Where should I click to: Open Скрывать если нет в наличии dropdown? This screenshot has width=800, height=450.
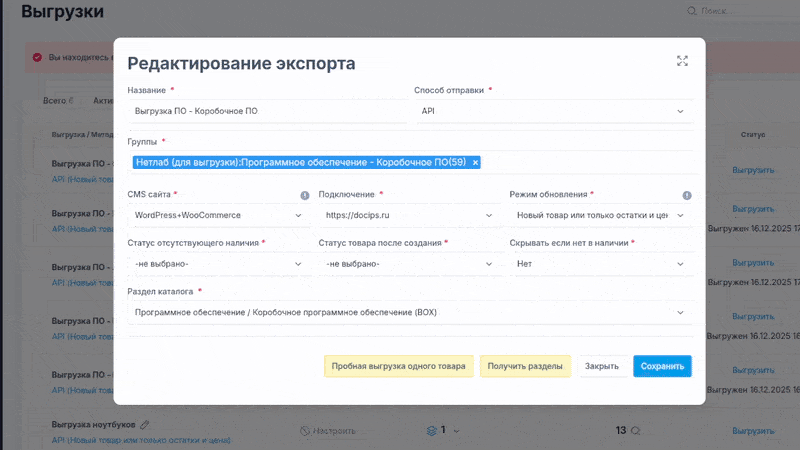599,263
